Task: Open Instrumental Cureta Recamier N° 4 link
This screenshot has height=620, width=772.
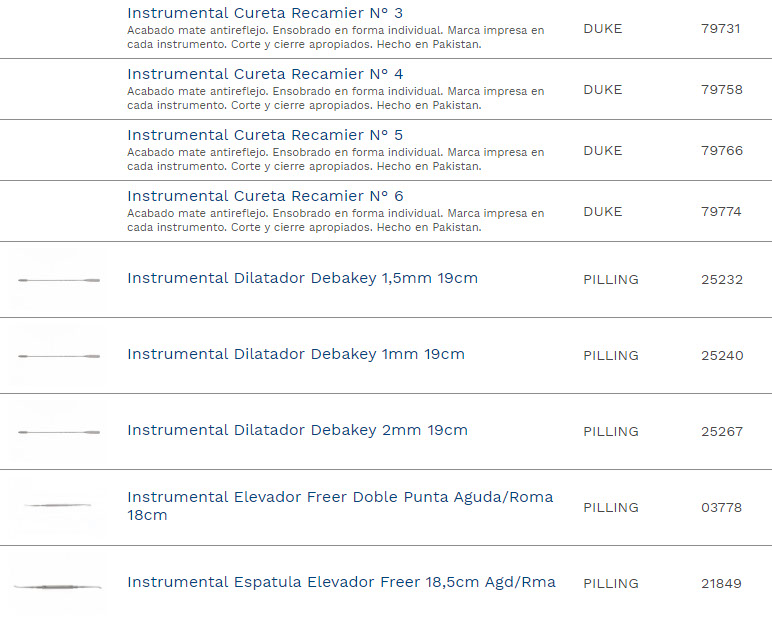Action: tap(265, 75)
